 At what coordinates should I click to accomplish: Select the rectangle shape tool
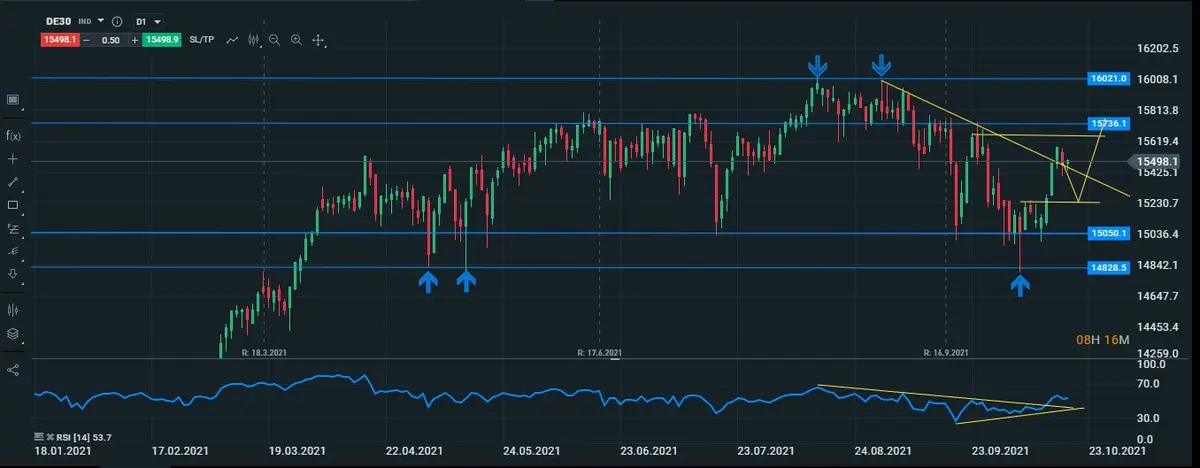pos(13,205)
